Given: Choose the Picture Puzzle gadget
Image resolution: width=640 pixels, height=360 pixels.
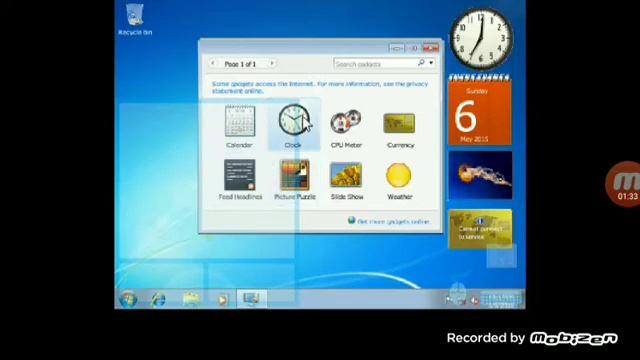Looking at the screenshot, I should (294, 175).
